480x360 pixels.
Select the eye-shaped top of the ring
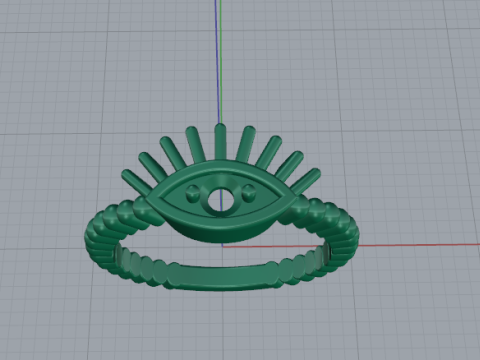click(221, 201)
